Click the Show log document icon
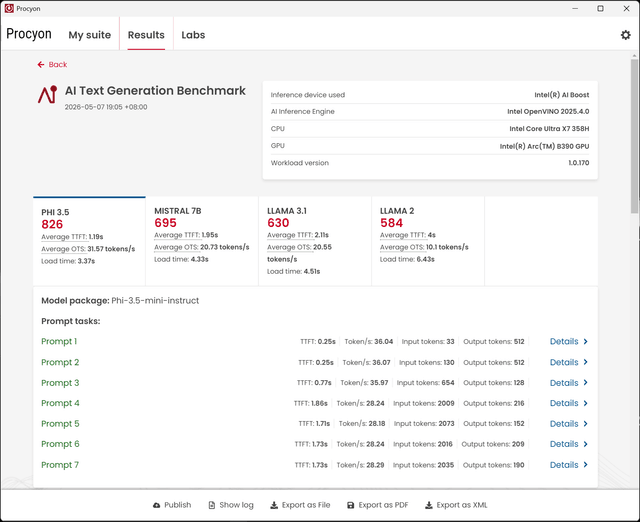This screenshot has height=522, width=640. (x=211, y=505)
